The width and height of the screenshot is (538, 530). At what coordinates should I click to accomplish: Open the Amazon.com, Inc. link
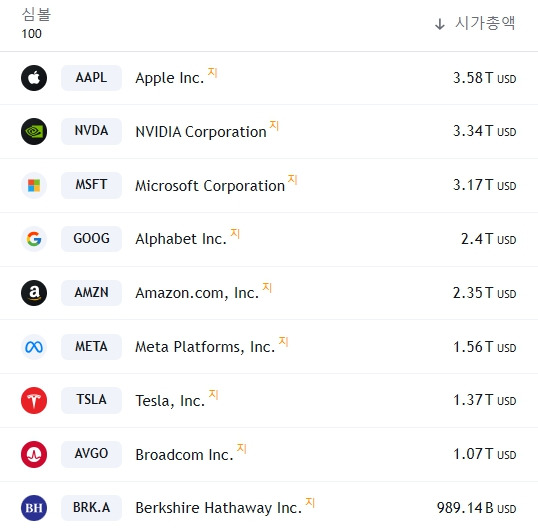point(197,293)
